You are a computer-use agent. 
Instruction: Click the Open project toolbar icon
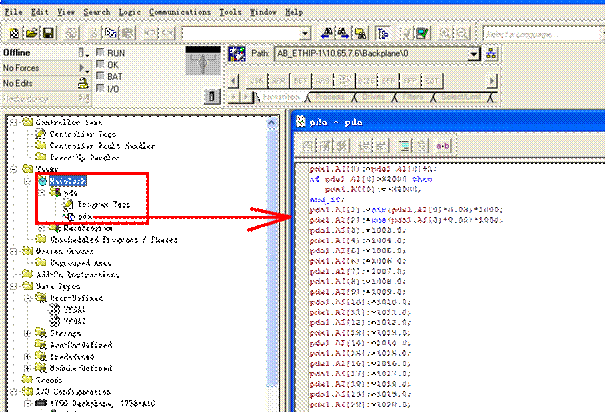pos(31,33)
